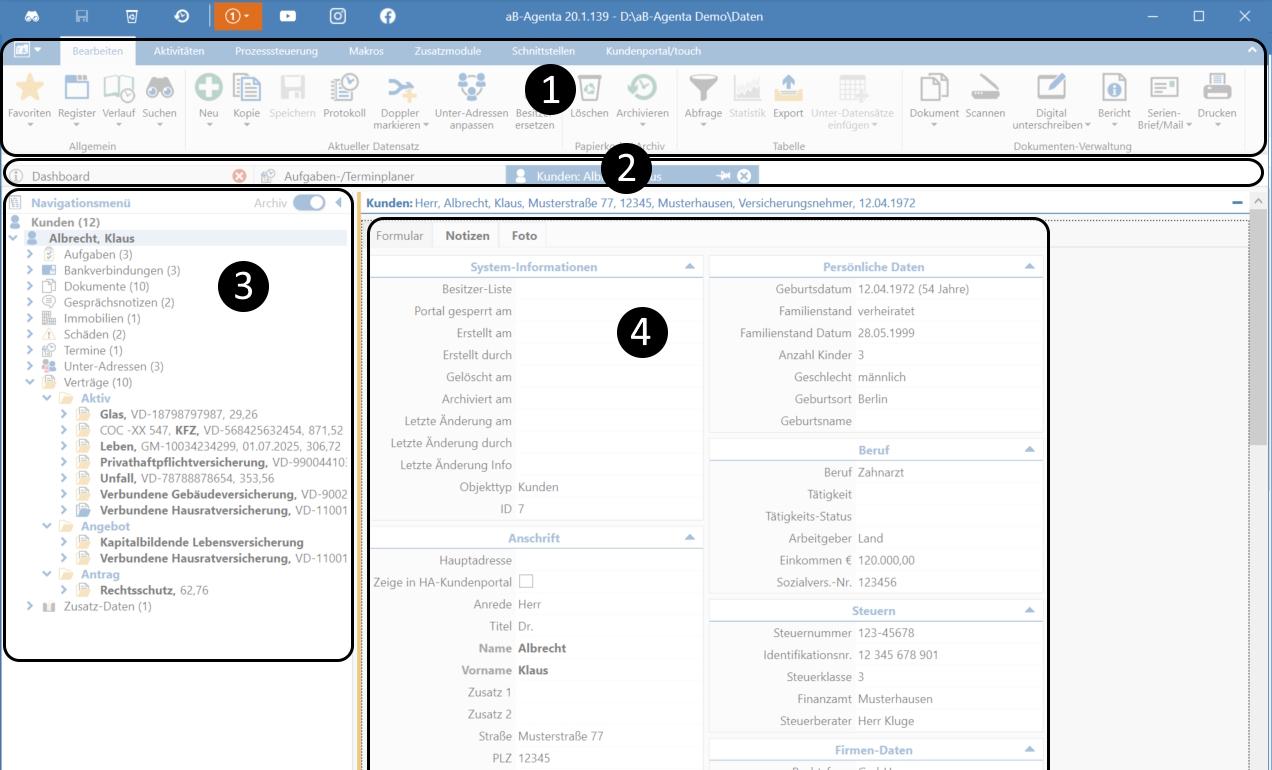
Task: Switch to the Formular tab
Action: tap(400, 236)
